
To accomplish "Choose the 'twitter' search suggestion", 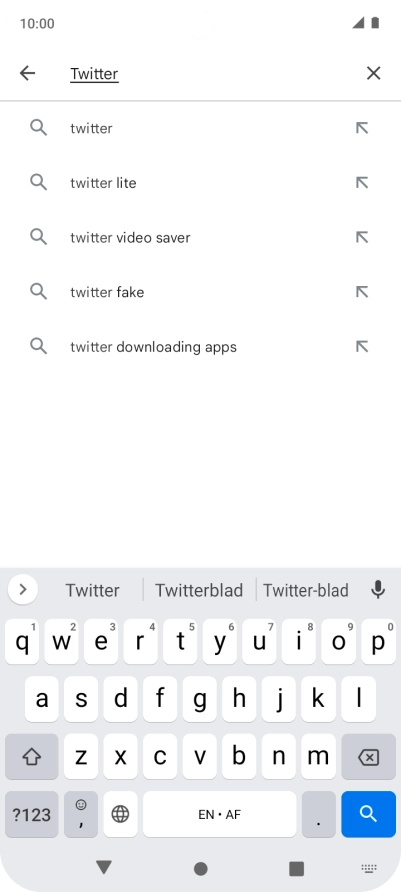I will pyautogui.click(x=200, y=128).
